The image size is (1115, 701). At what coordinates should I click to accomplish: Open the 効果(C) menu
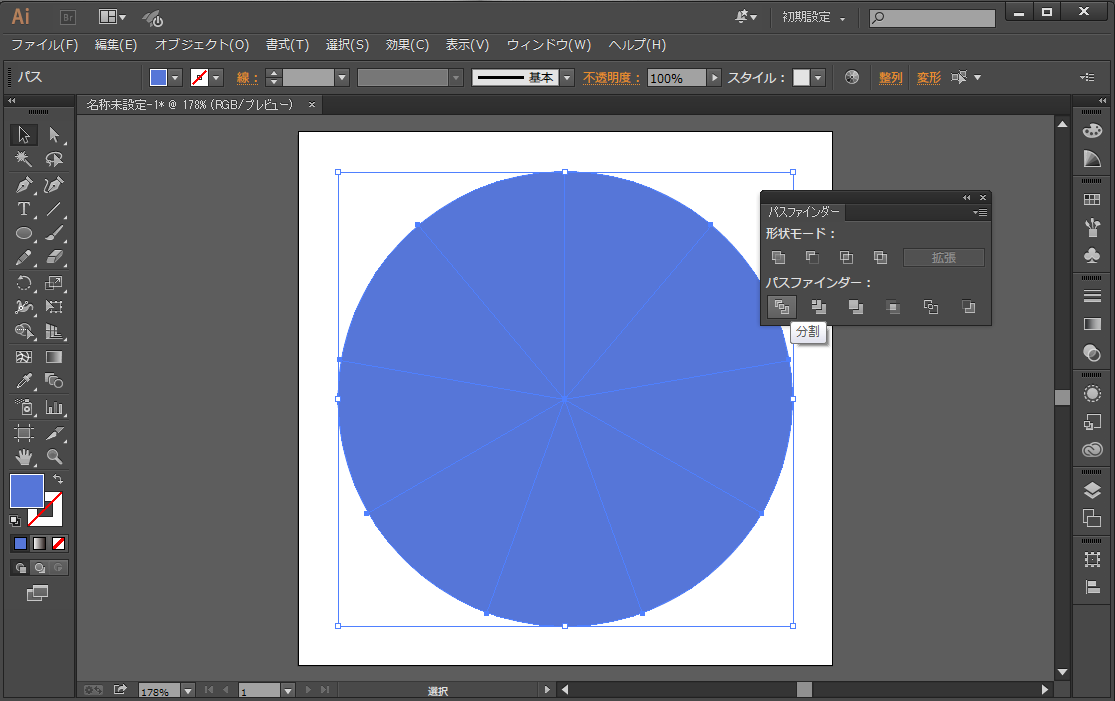tap(407, 45)
